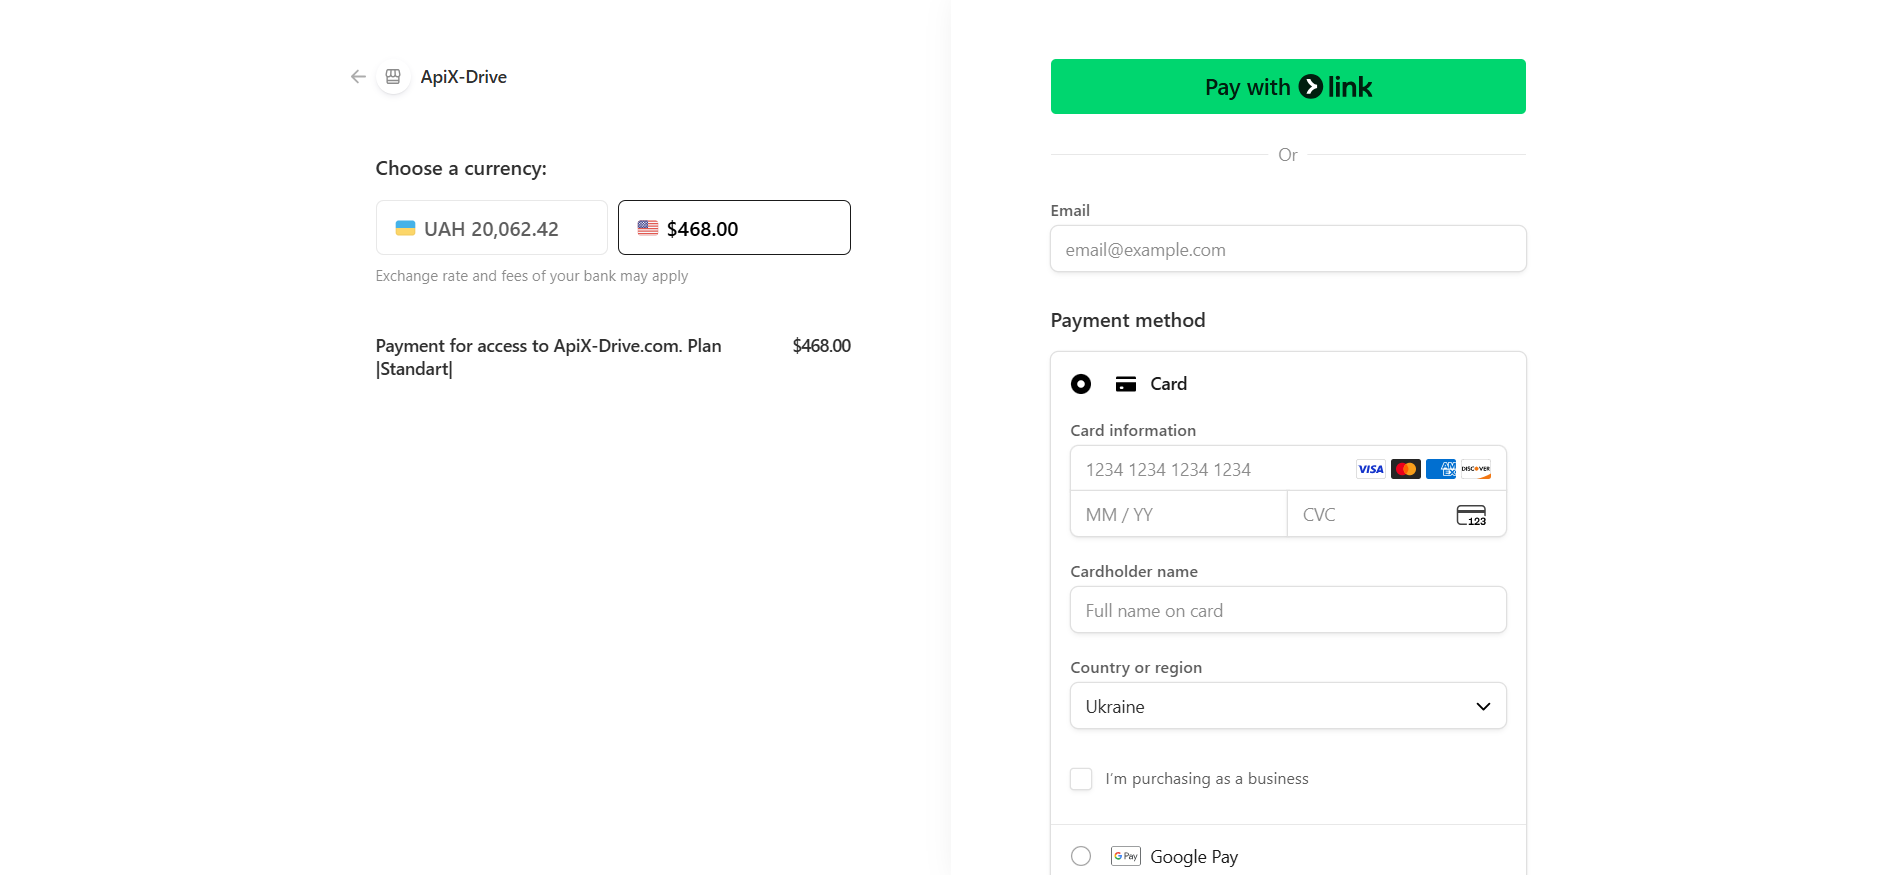
Task: Click the 'Payment for access to ApiX-Drive.com' description
Action: pos(549,357)
